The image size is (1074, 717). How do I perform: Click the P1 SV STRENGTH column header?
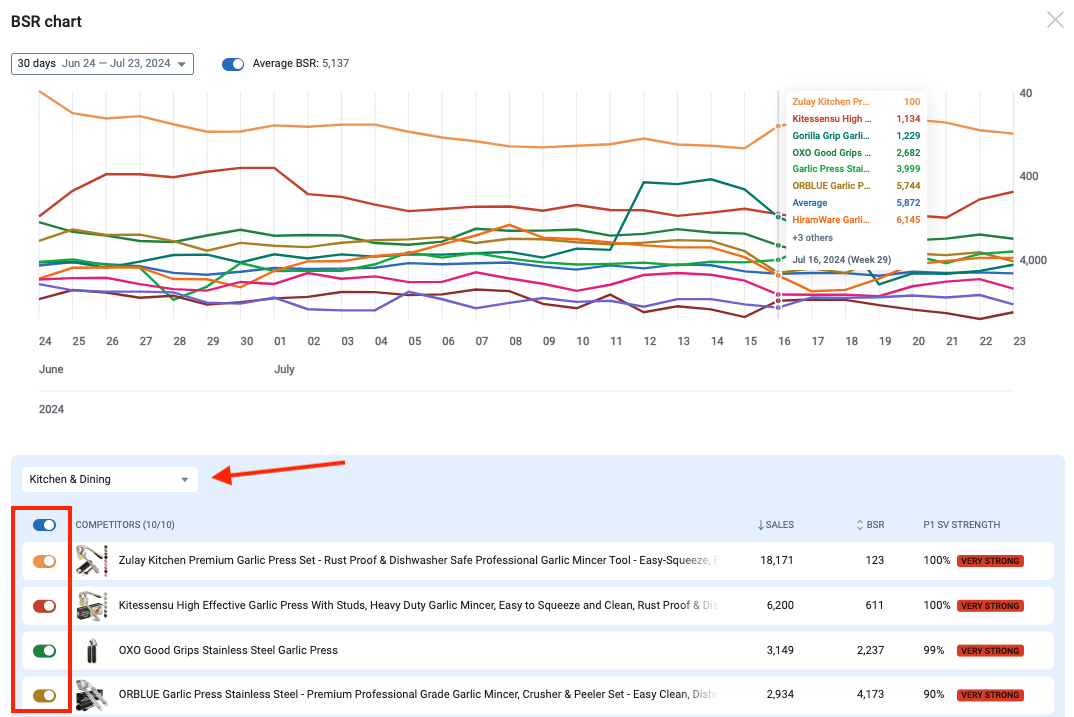(x=962, y=525)
